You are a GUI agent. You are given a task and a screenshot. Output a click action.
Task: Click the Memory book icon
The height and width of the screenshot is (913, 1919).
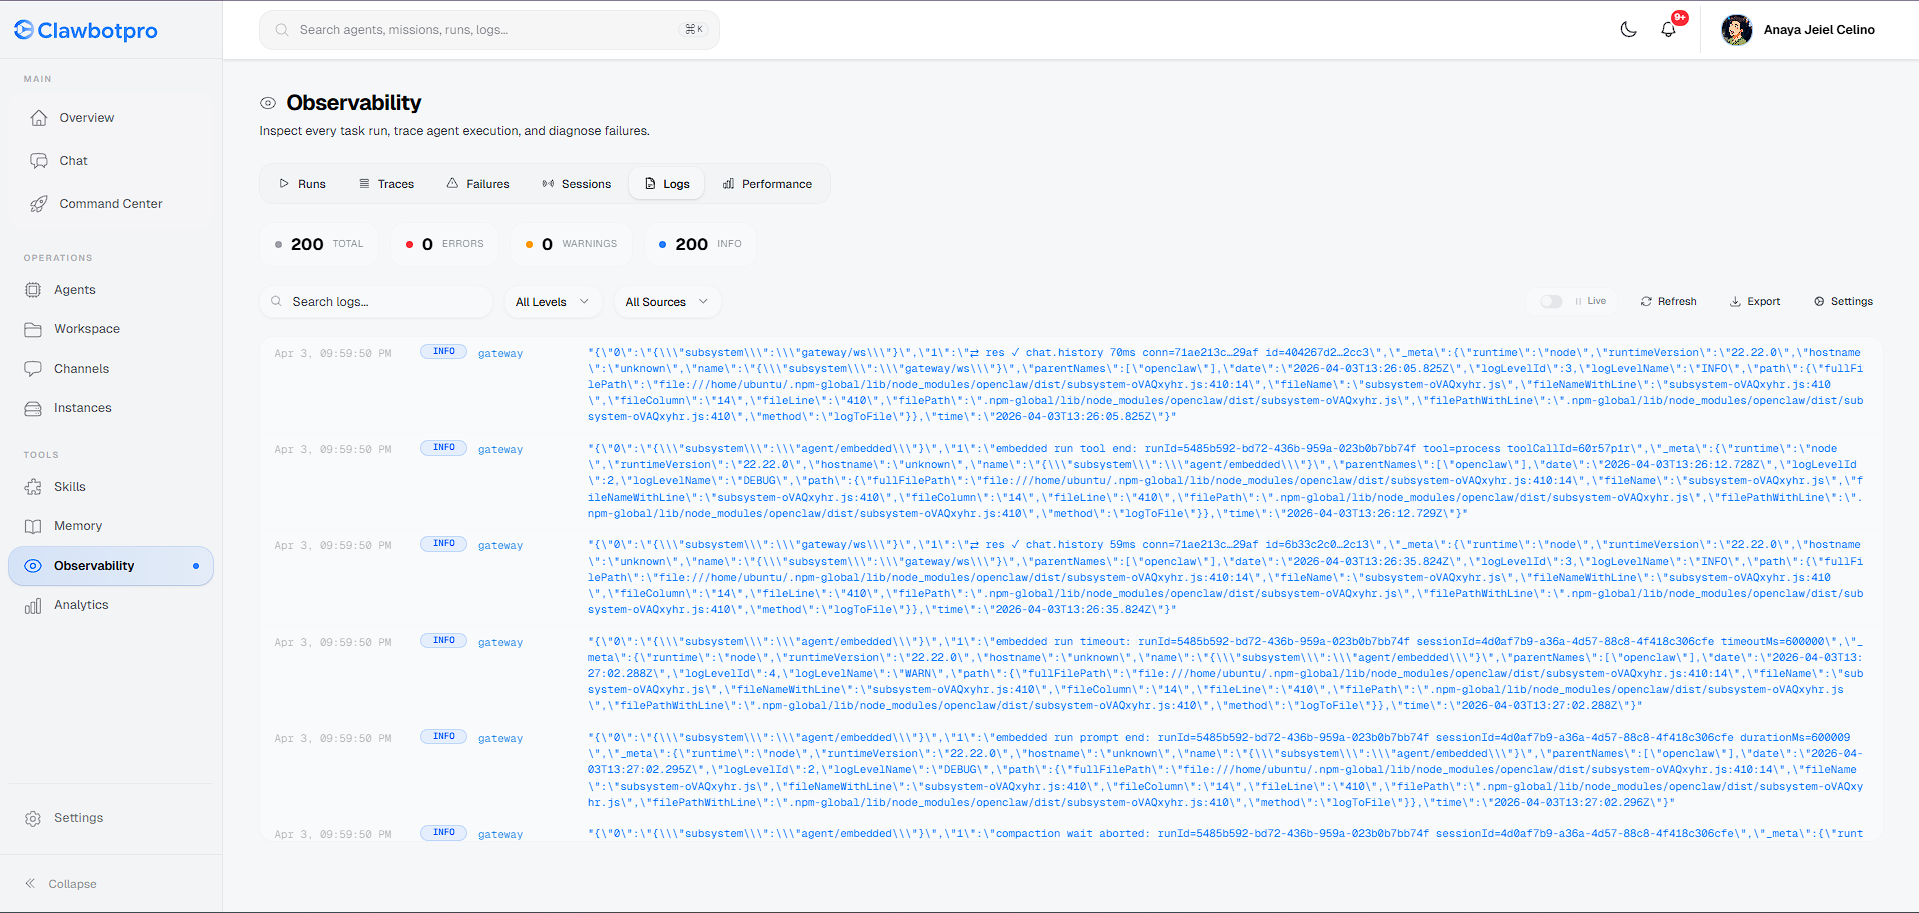click(x=33, y=526)
